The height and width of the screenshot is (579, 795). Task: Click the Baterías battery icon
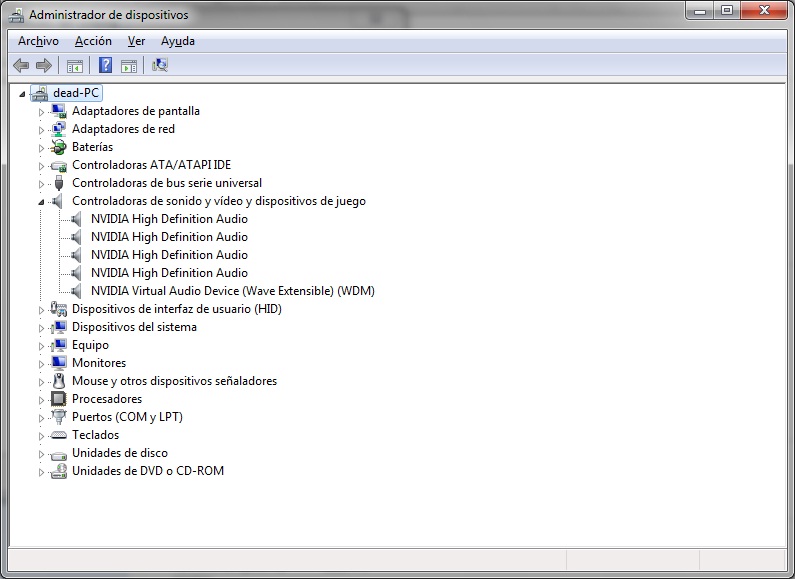59,147
